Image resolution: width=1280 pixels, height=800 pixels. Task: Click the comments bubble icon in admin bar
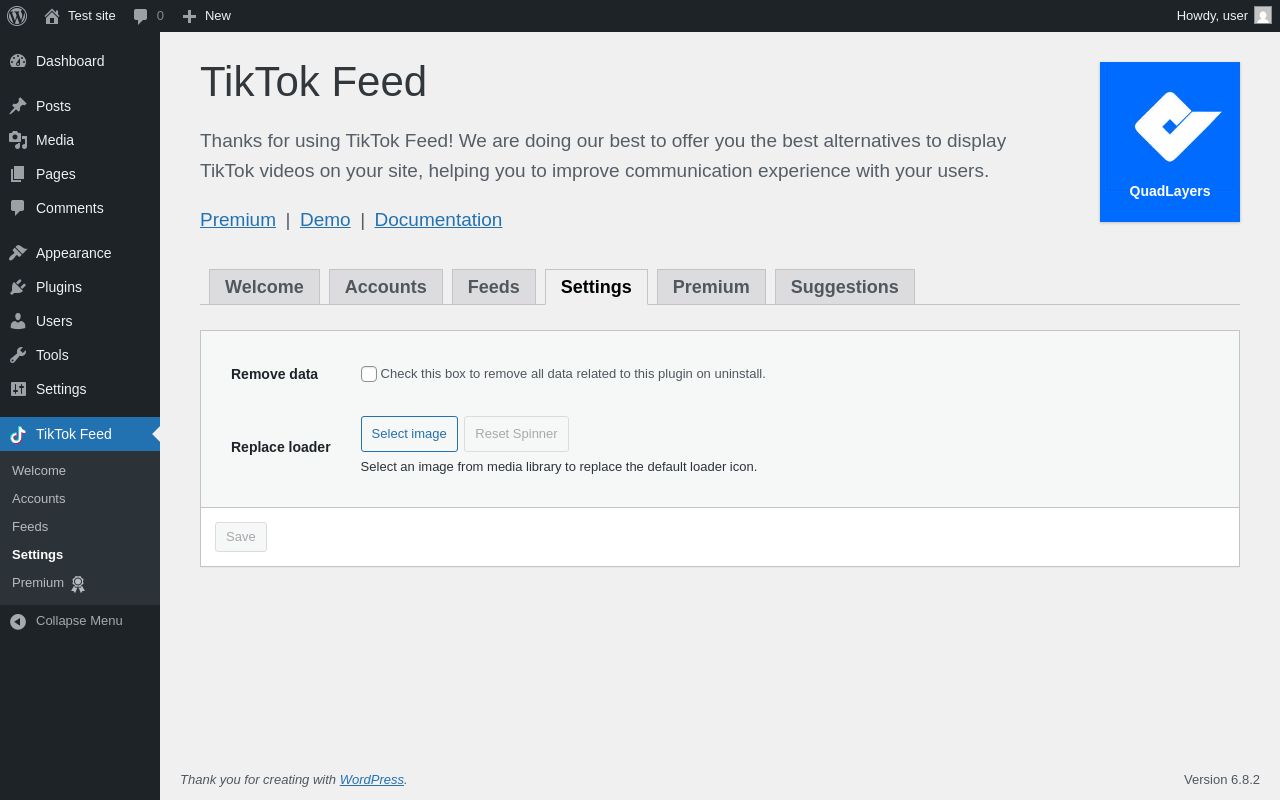coord(141,16)
